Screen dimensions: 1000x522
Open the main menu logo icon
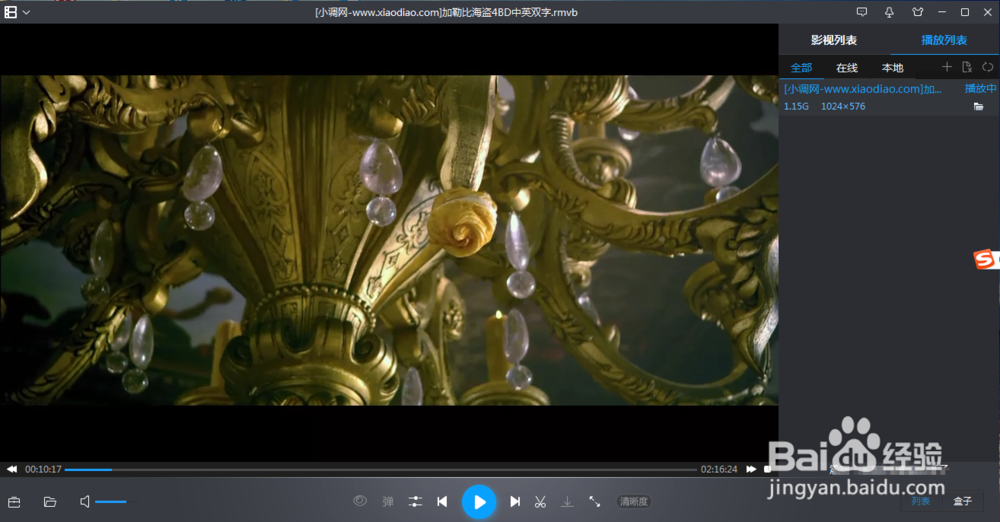10,12
